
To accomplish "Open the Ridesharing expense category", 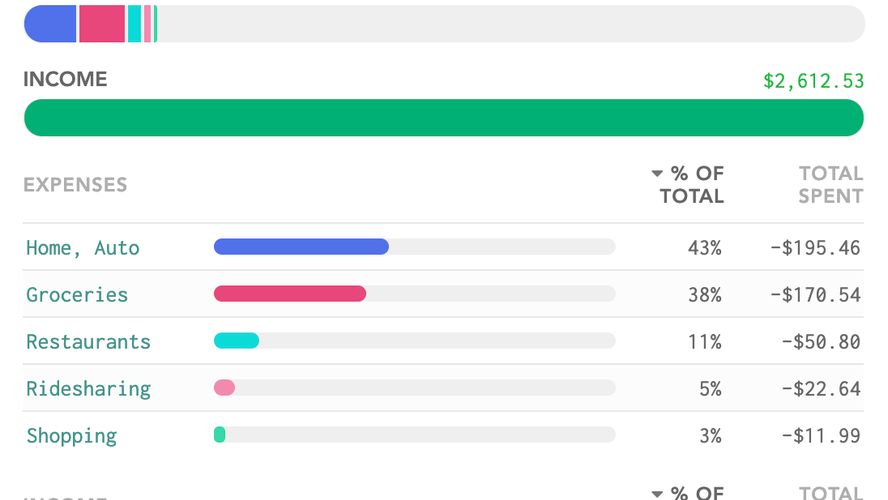I will coord(88,389).
